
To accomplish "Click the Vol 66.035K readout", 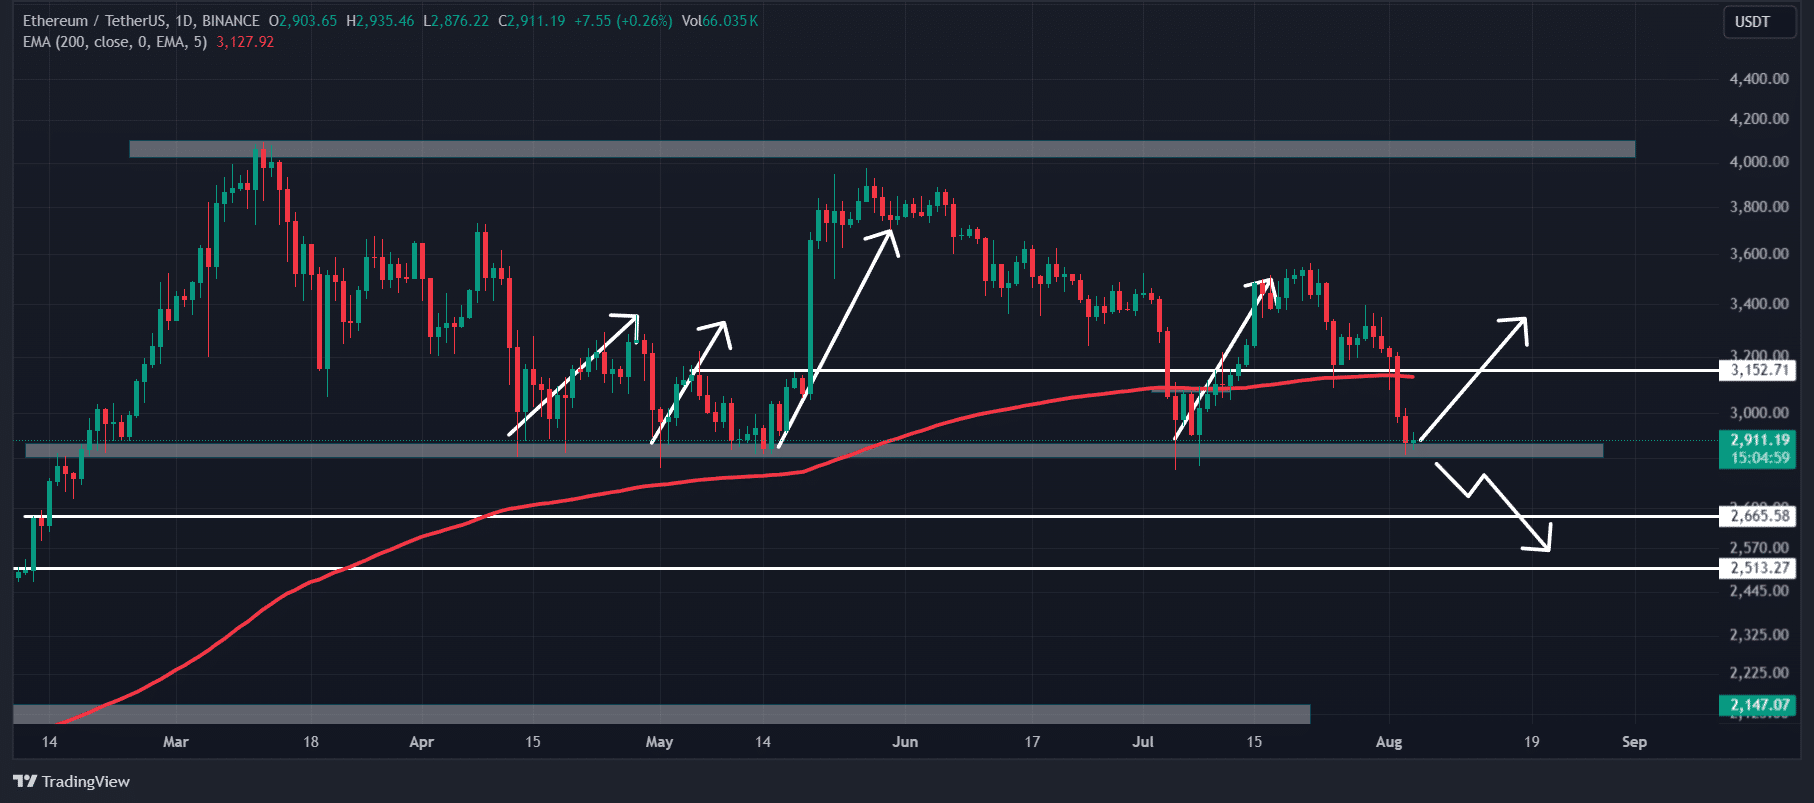I will (720, 21).
